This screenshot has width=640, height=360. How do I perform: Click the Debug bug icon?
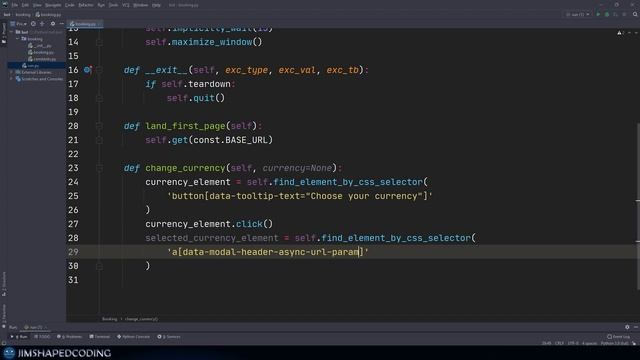607,15
